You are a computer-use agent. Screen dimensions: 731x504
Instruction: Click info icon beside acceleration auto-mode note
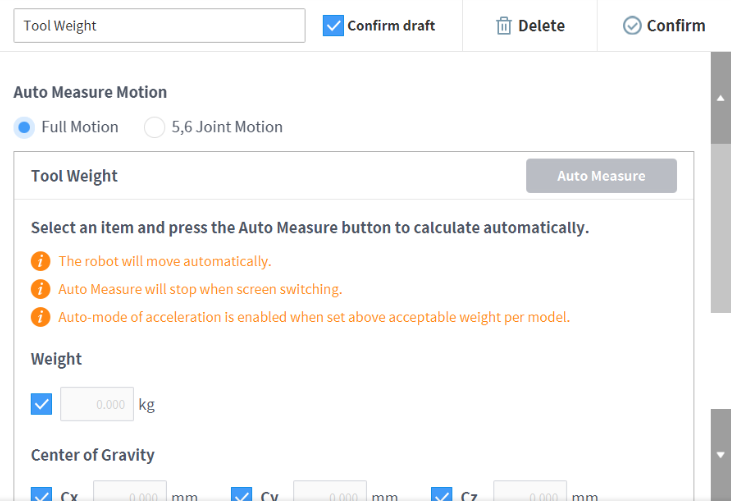(41, 317)
